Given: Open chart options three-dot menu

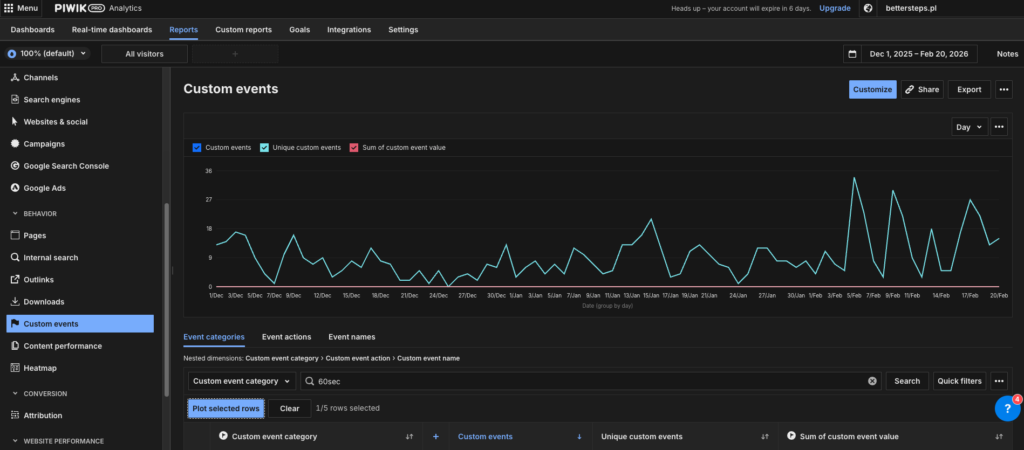Looking at the screenshot, I should pos(998,127).
